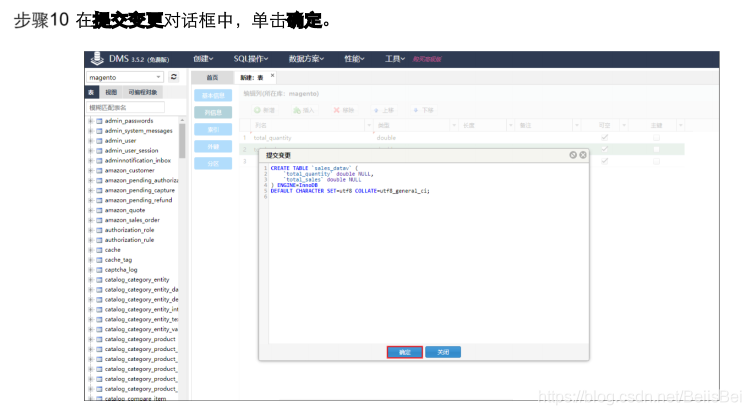751x415 pixels.
Task: Expand the cache tree node
Action: tap(91, 250)
